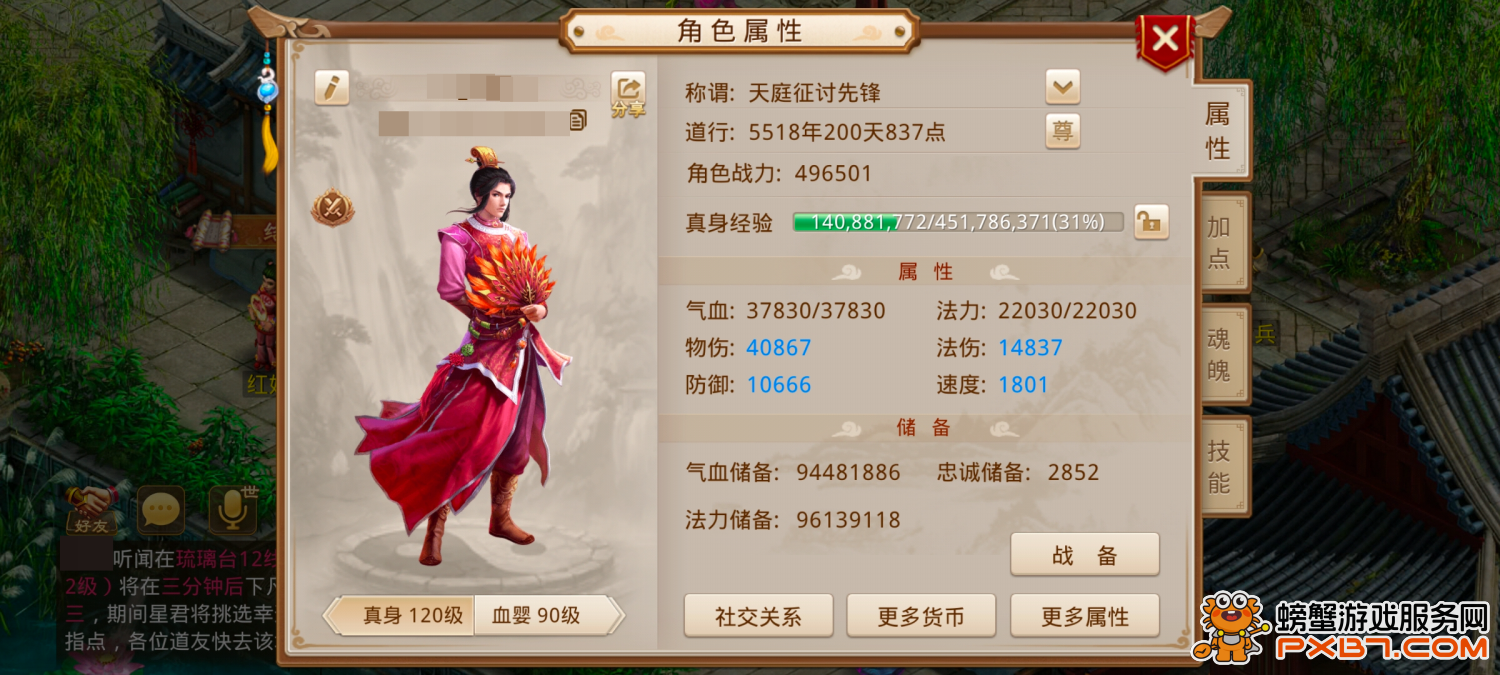The image size is (1500, 675).
Task: Click the 真身经验 progress bar
Action: coord(958,221)
